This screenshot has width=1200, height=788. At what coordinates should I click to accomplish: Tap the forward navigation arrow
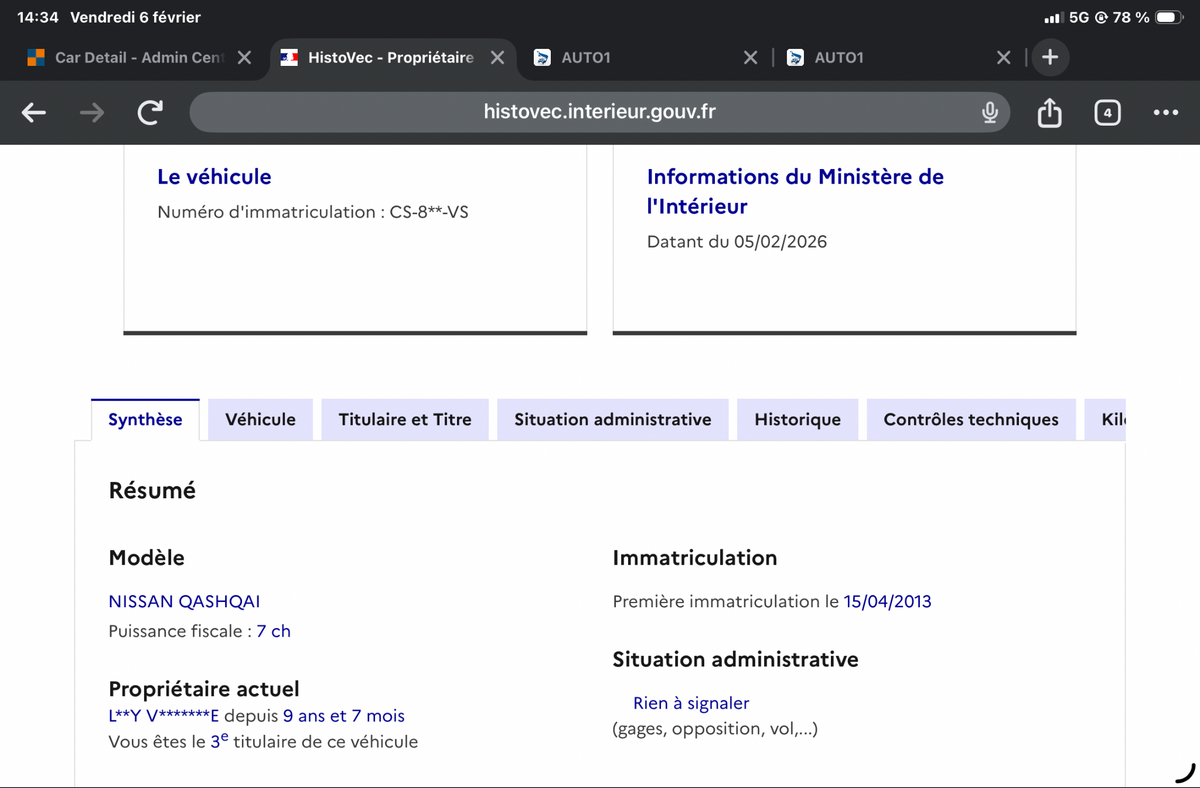[x=92, y=113]
